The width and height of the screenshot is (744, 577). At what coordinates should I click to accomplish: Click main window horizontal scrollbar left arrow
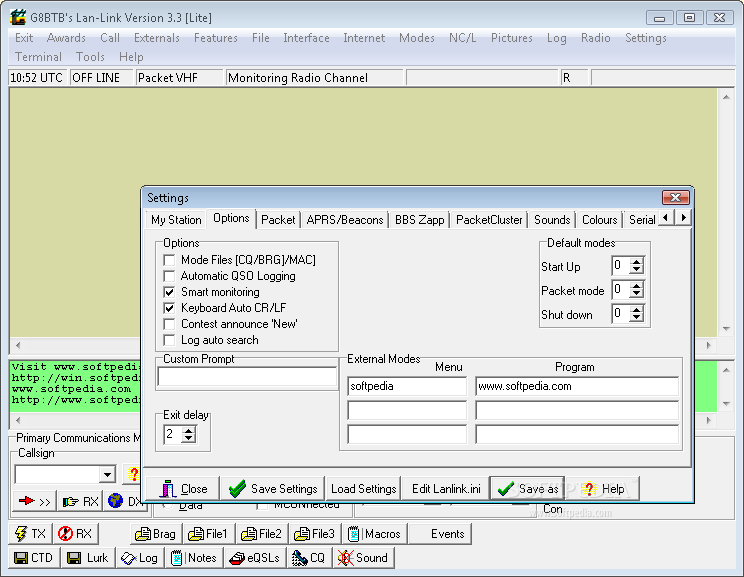pos(18,345)
